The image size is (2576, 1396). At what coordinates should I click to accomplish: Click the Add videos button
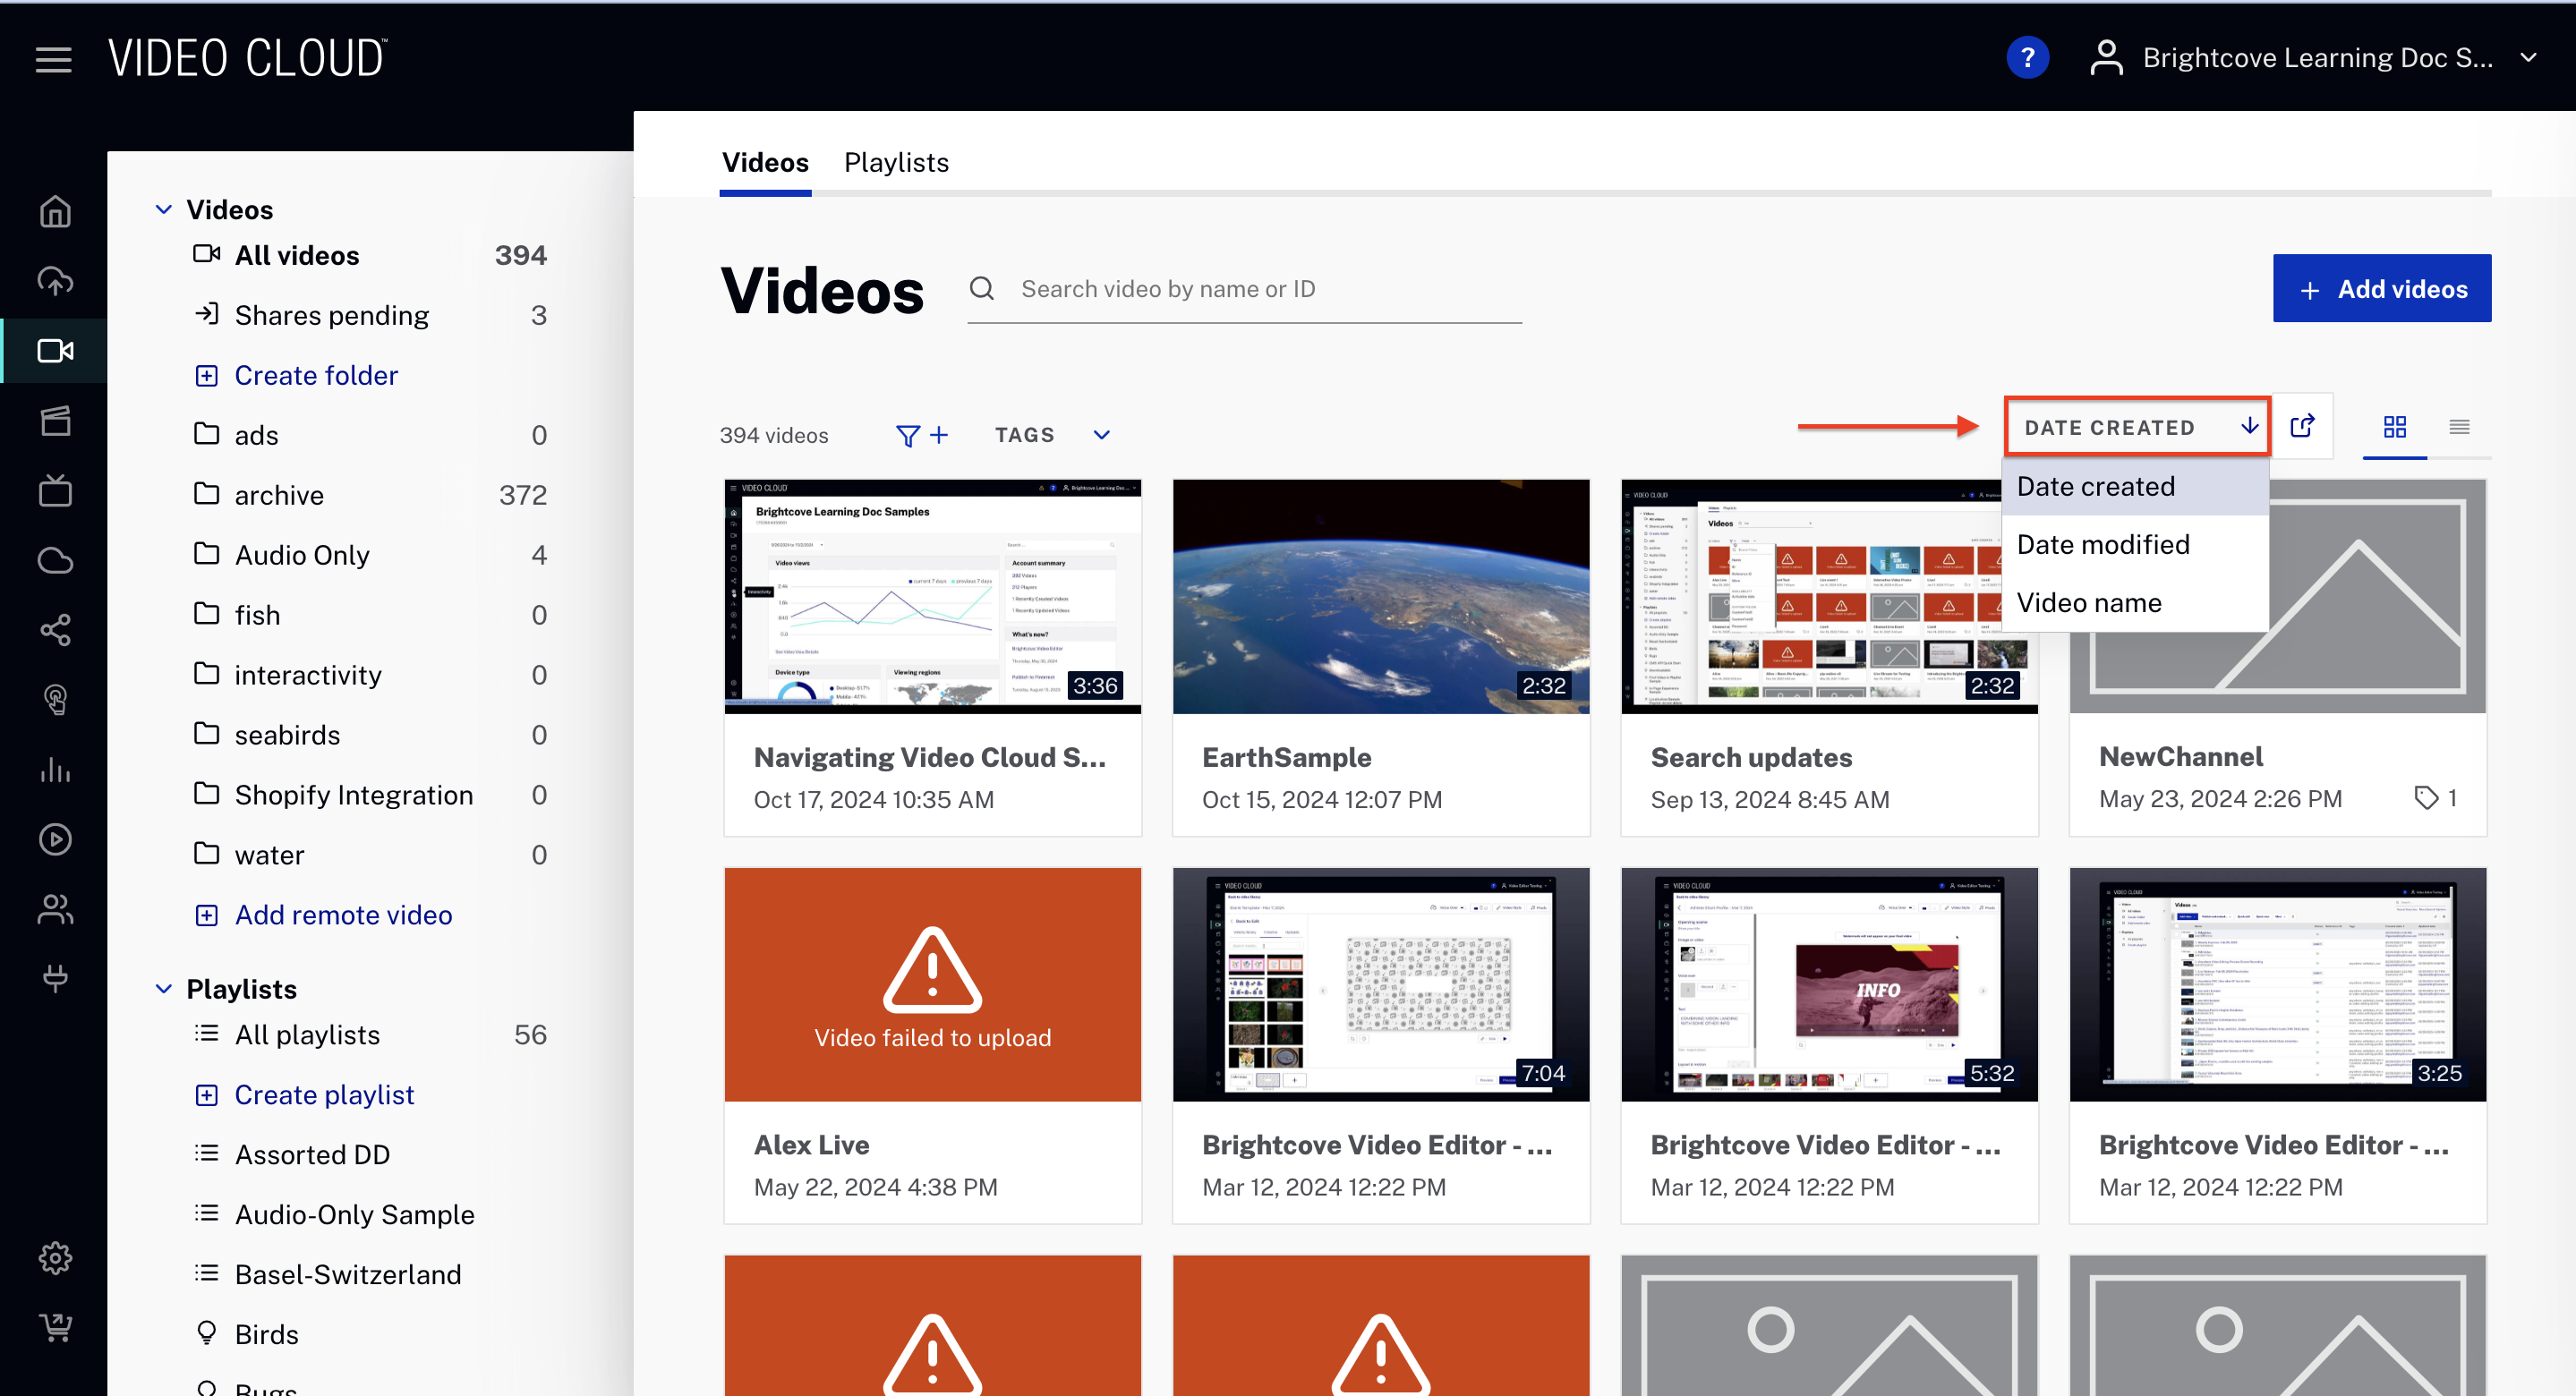2381,289
